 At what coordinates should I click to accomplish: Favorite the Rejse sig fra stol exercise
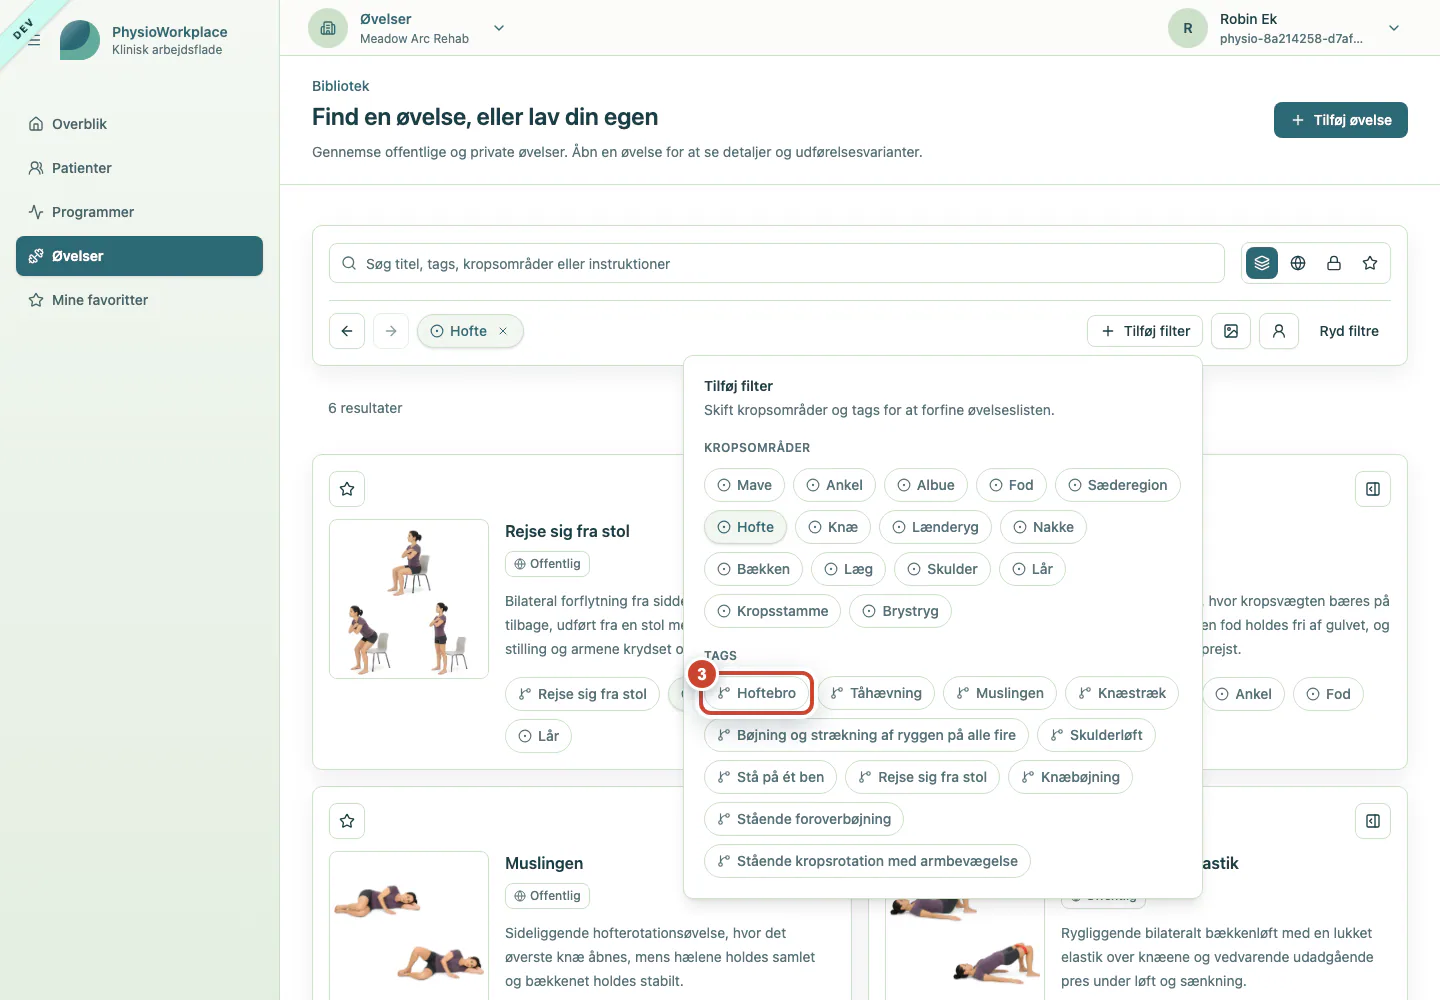pos(347,489)
